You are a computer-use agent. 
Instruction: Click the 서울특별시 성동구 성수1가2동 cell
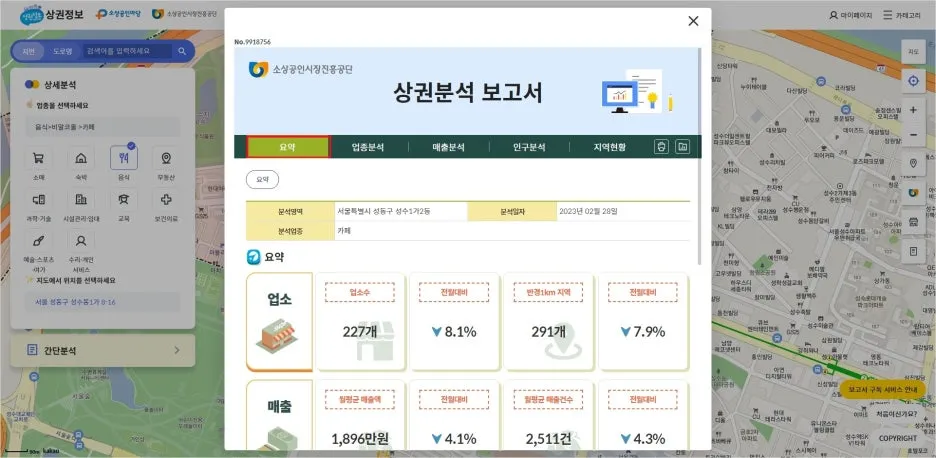click(401, 211)
